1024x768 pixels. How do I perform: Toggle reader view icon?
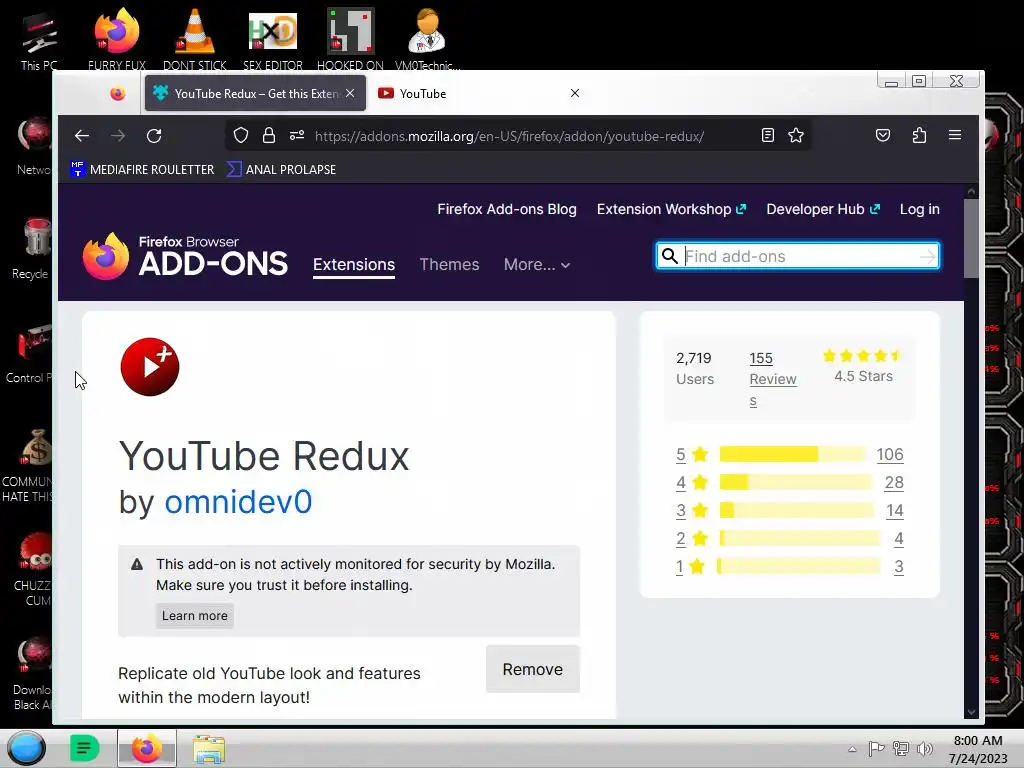point(768,135)
